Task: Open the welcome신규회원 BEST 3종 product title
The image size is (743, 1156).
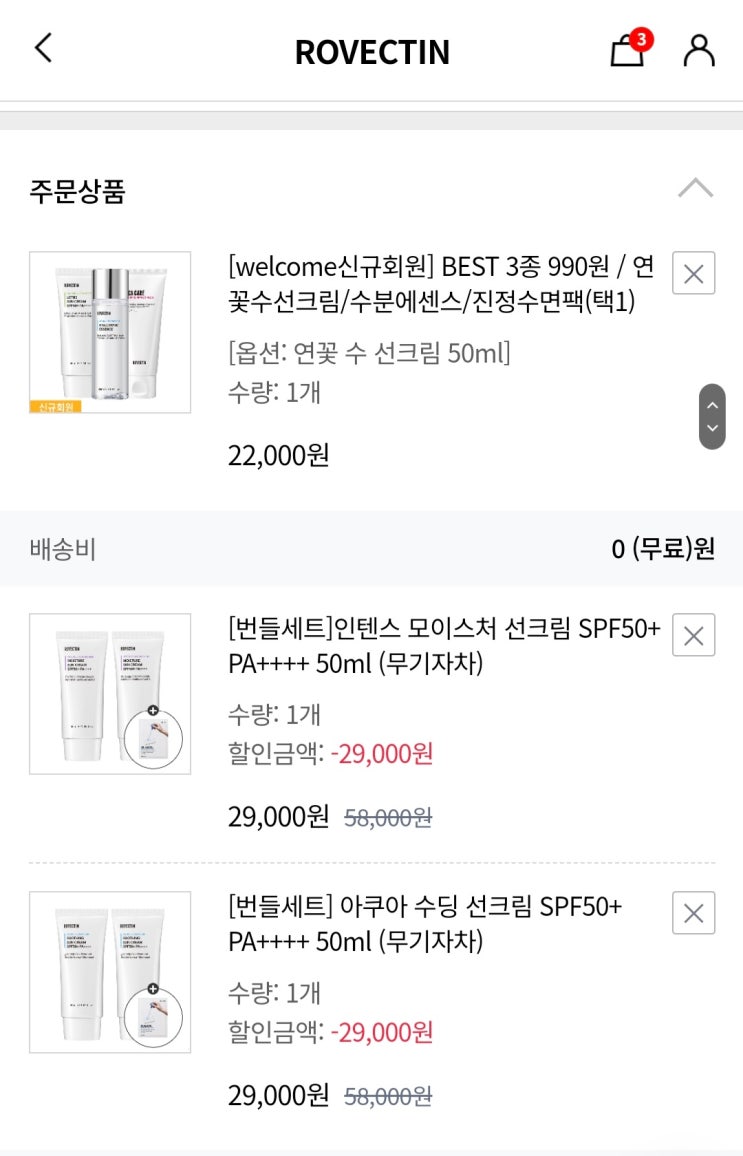Action: click(x=440, y=284)
